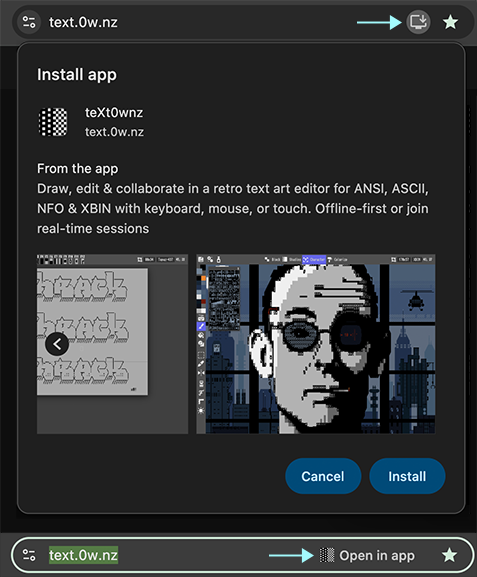Show previous screenshot with left chevron
Image resolution: width=477 pixels, height=577 pixels.
click(x=57, y=344)
